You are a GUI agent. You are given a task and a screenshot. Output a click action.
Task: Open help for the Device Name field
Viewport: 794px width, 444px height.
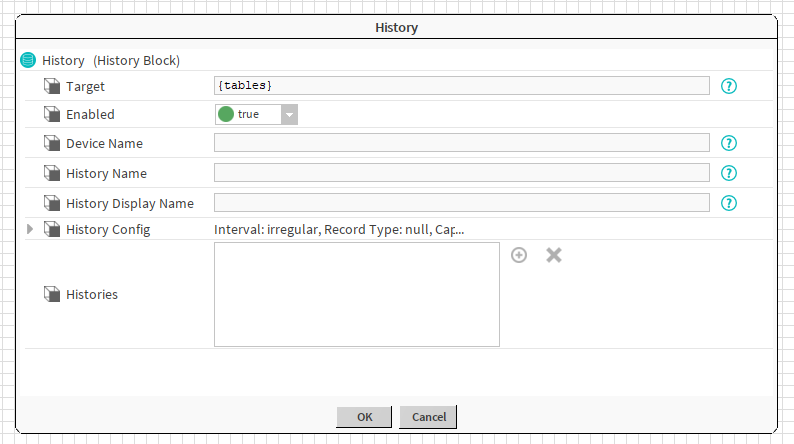pyautogui.click(x=729, y=144)
